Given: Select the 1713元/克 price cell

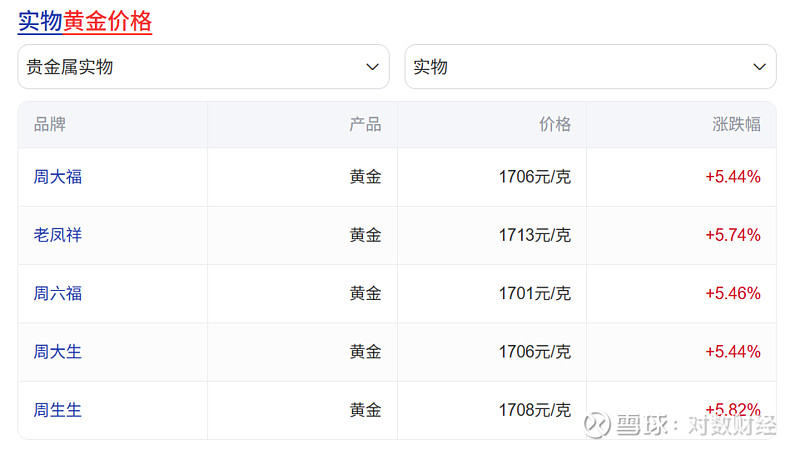Looking at the screenshot, I should tap(535, 235).
